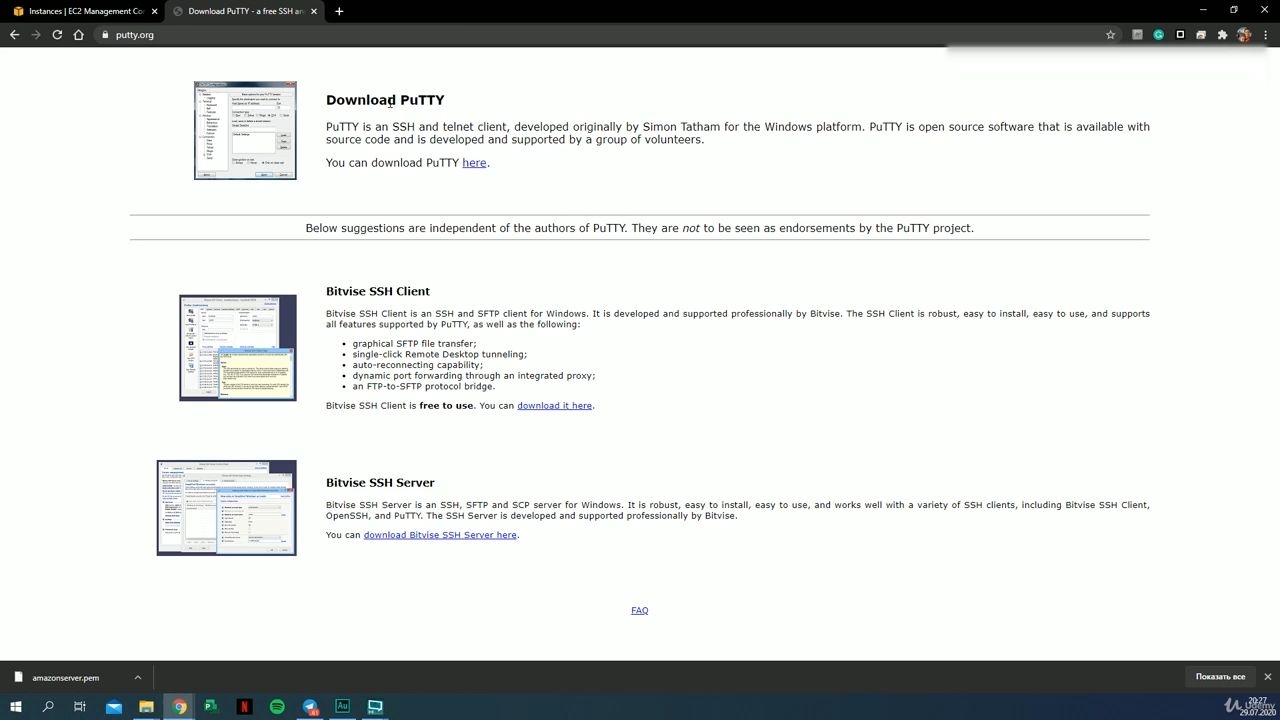This screenshot has height=720, width=1280.
Task: Click the black square extension icon
Action: click(x=1180, y=35)
